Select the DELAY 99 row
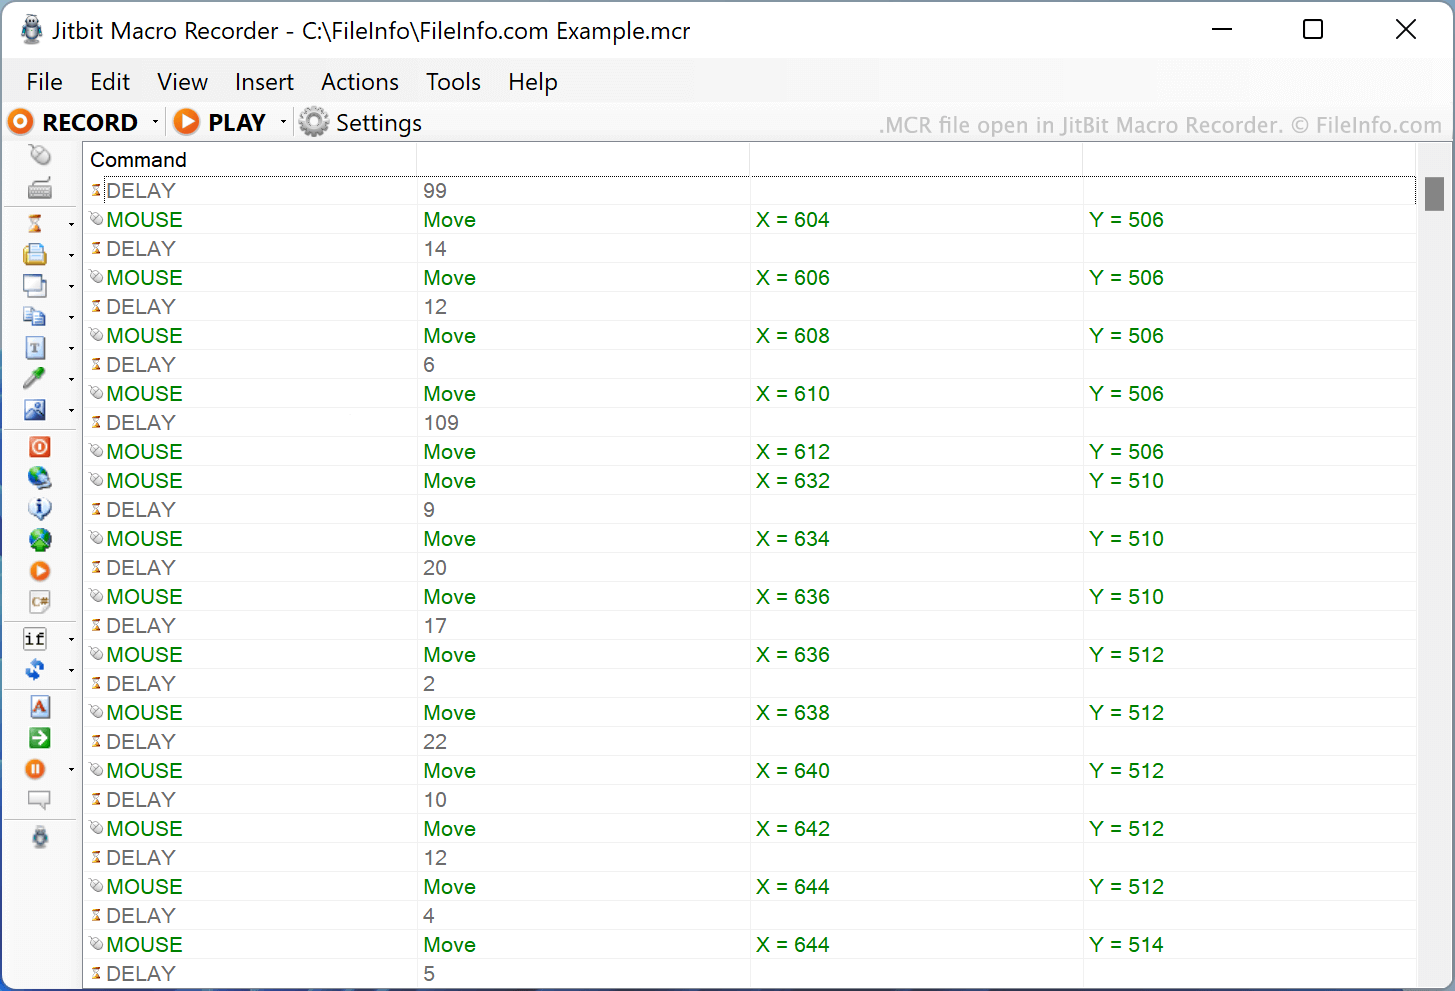Screen dimensions: 1455x991 (750, 191)
